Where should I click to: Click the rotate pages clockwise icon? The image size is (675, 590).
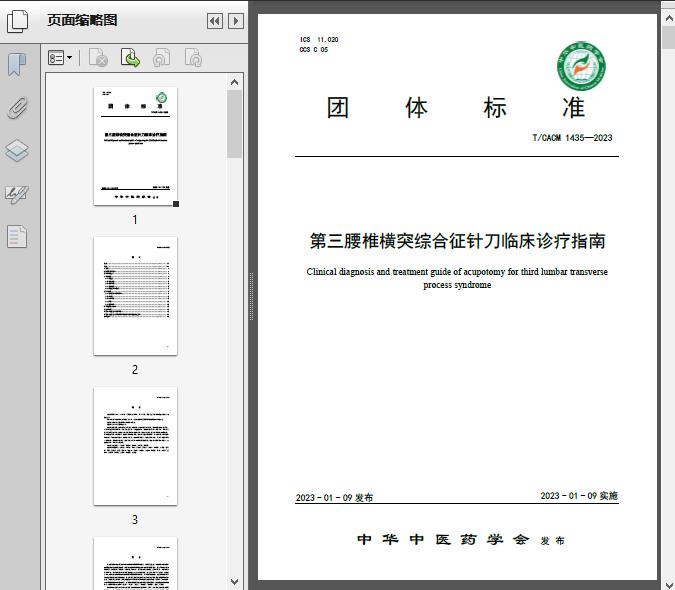tap(193, 58)
